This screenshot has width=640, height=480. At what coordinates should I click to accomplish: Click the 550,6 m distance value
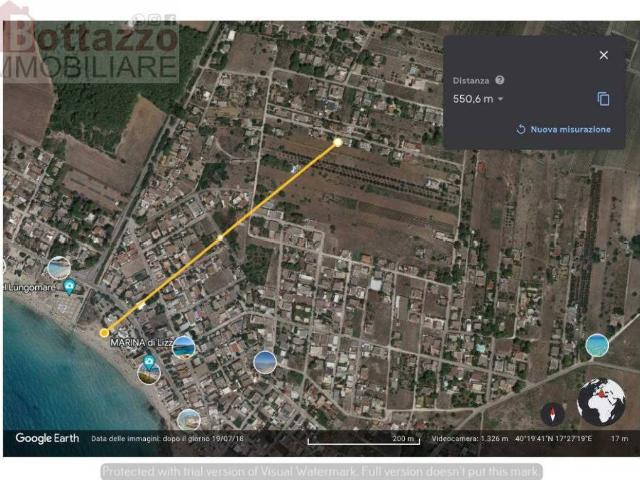473,99
